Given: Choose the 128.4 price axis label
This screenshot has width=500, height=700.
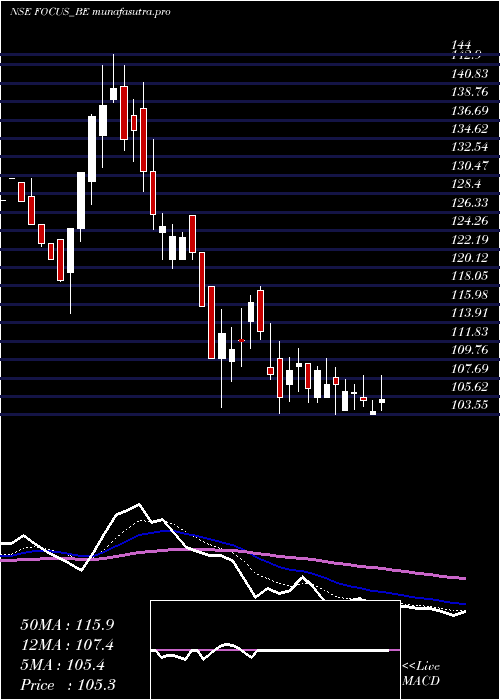Looking at the screenshot, I should (x=466, y=184).
